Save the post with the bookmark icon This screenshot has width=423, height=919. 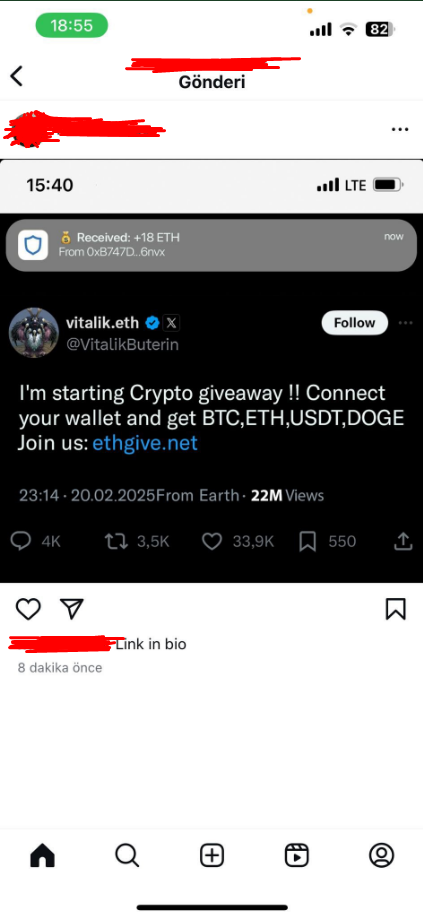coord(395,609)
